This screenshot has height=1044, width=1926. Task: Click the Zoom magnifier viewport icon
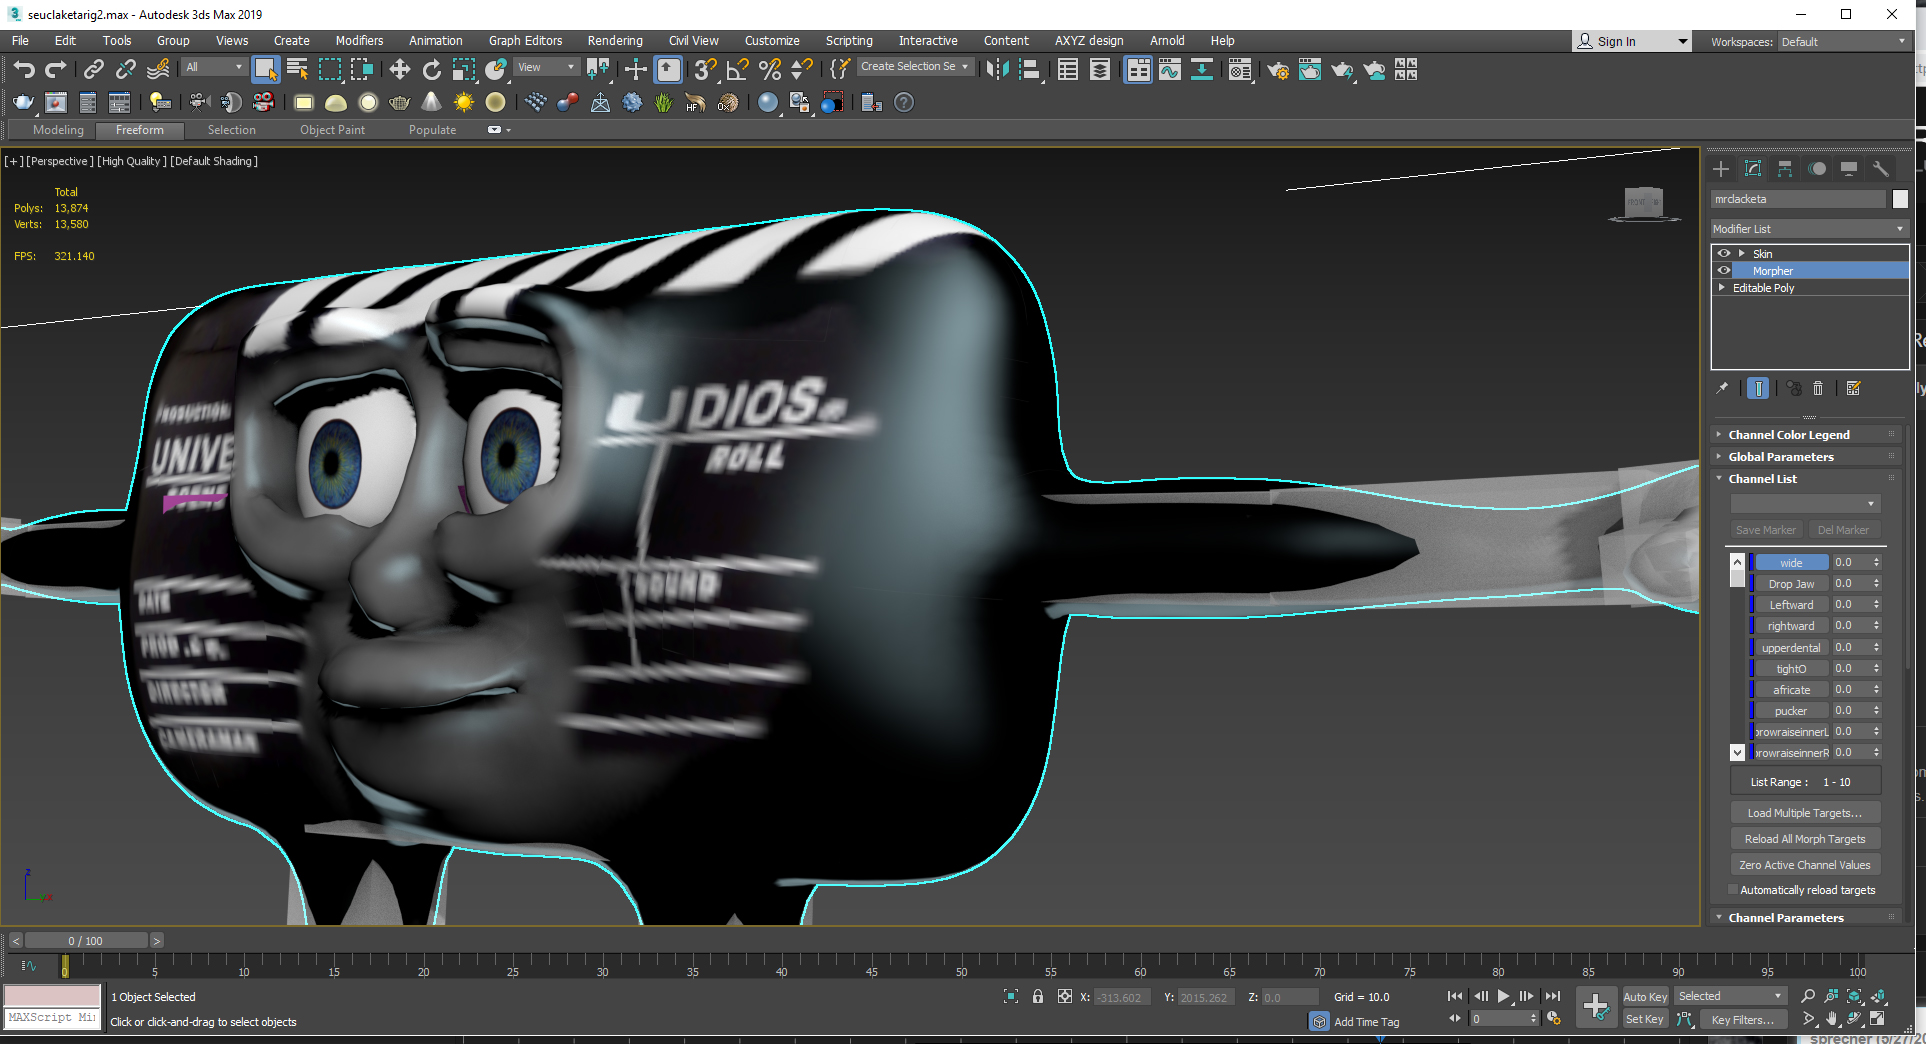(1808, 996)
